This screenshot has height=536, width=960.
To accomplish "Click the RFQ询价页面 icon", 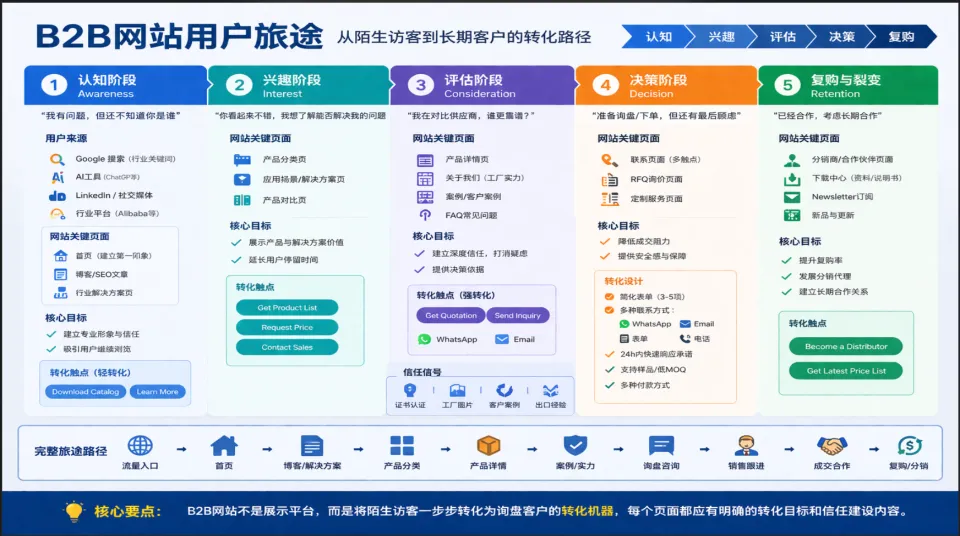I will (609, 180).
